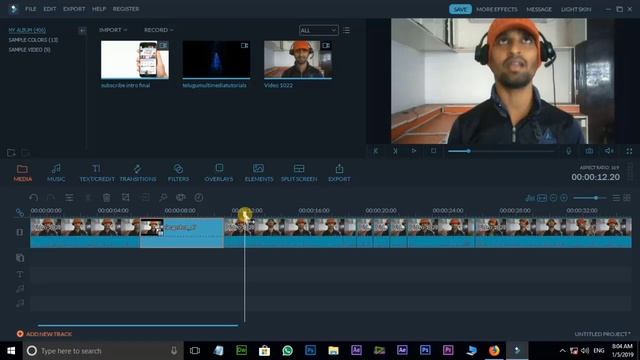Expand the RECORD dropdown
Screen dimensions: 640x360
[x=158, y=30]
